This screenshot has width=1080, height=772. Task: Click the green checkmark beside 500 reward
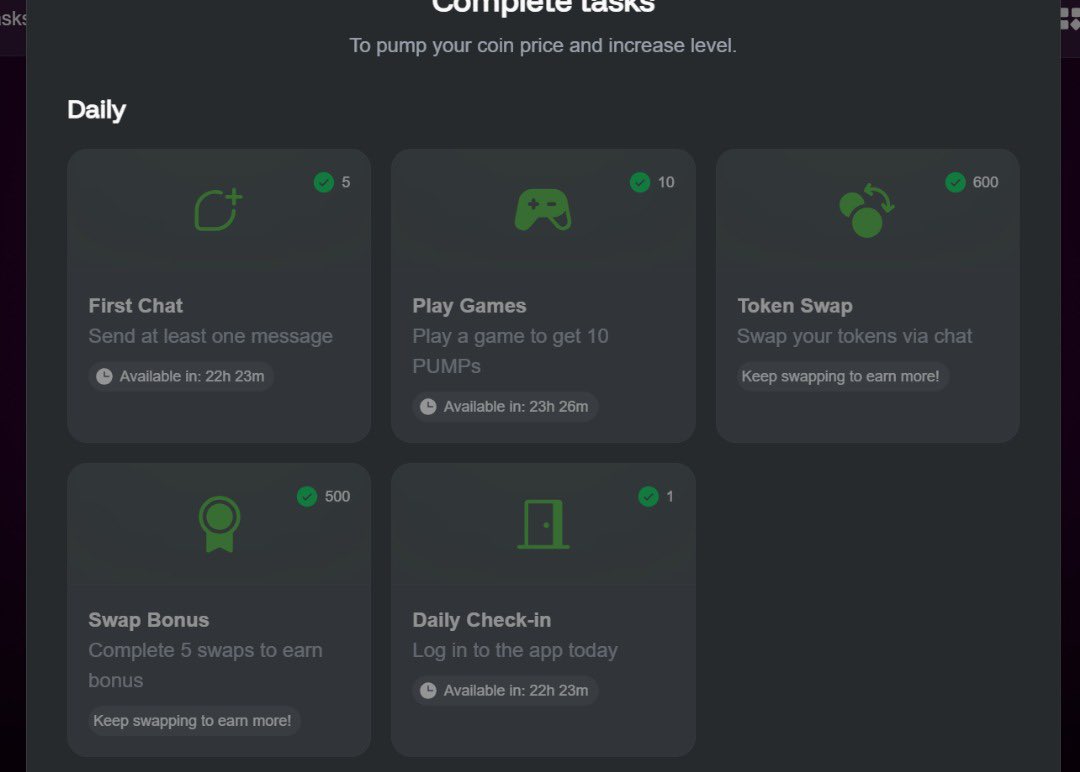tap(307, 496)
